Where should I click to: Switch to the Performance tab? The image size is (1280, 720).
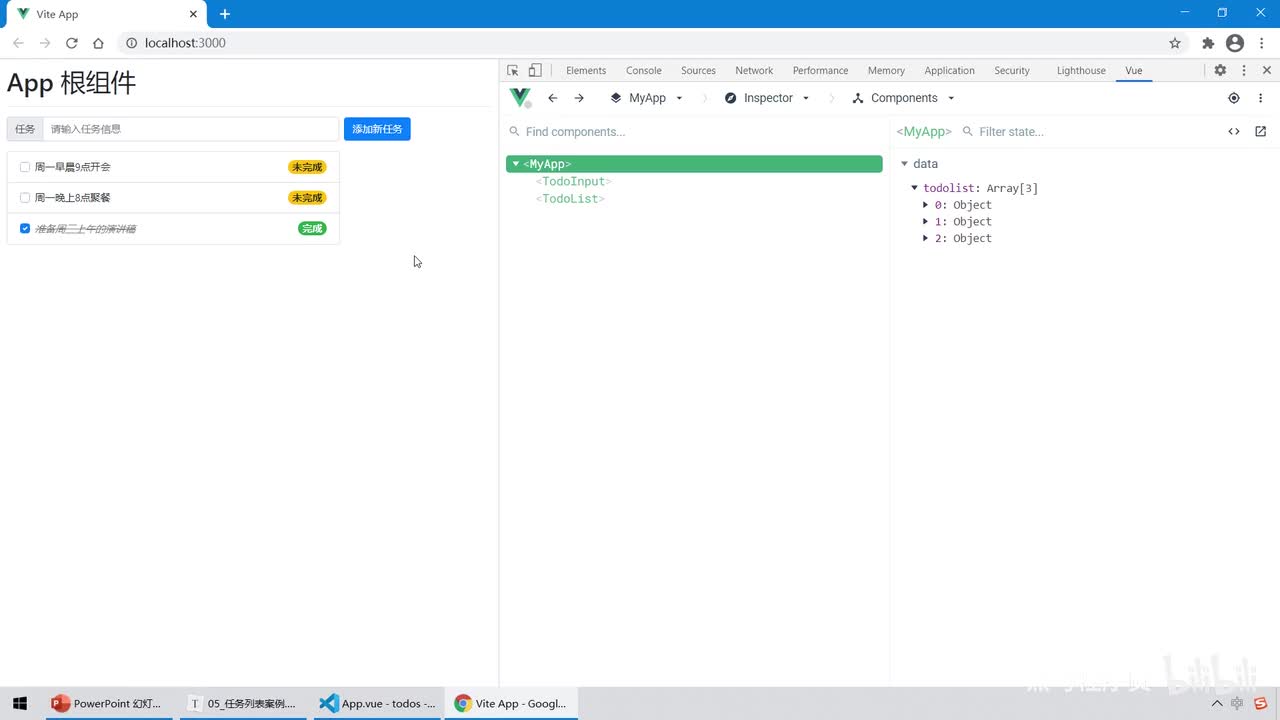coord(820,71)
